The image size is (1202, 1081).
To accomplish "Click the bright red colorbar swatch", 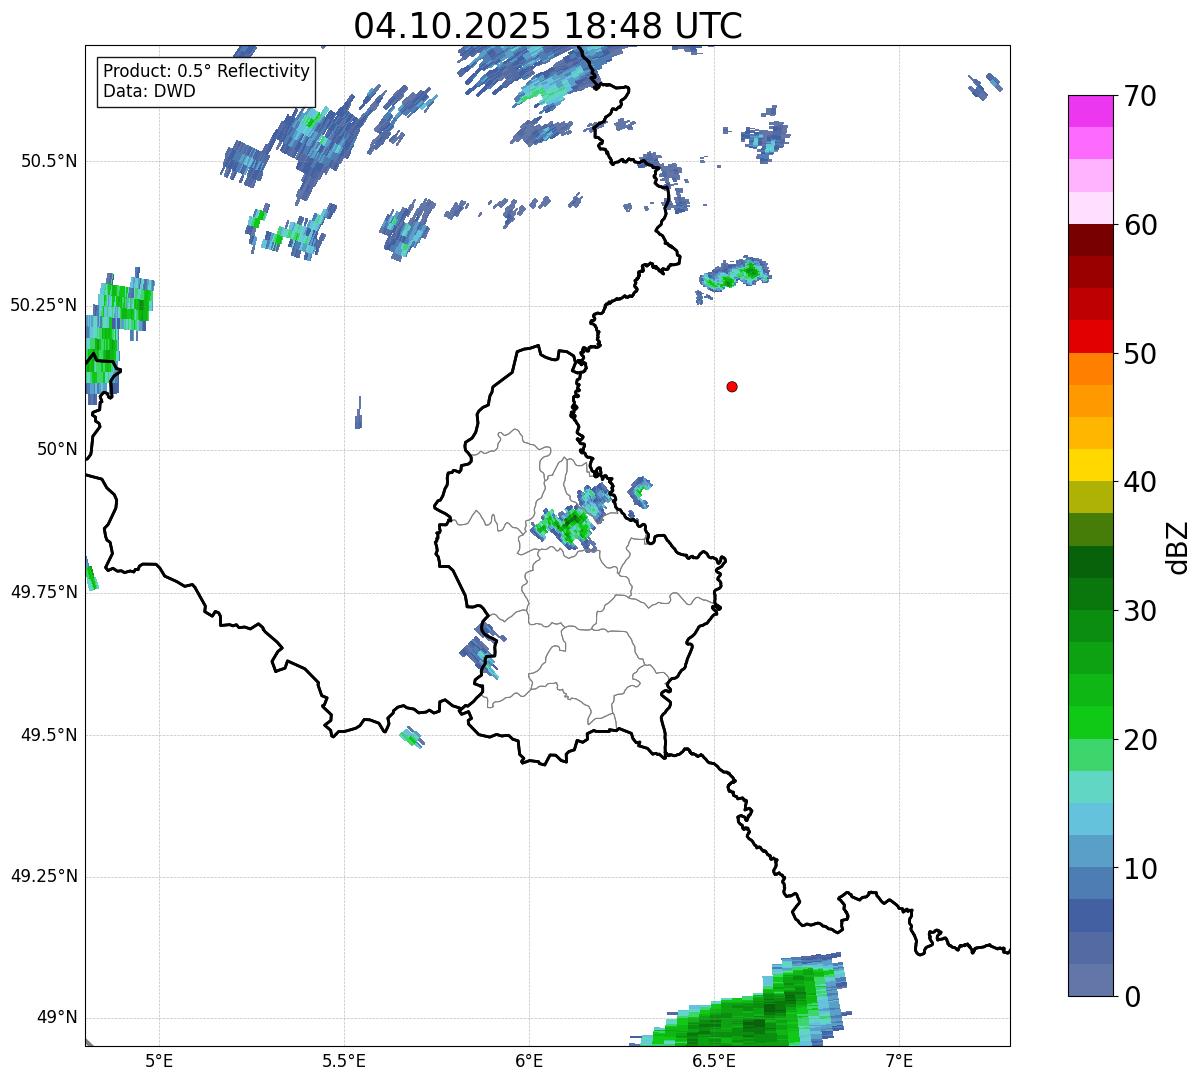I will pyautogui.click(x=1090, y=337).
